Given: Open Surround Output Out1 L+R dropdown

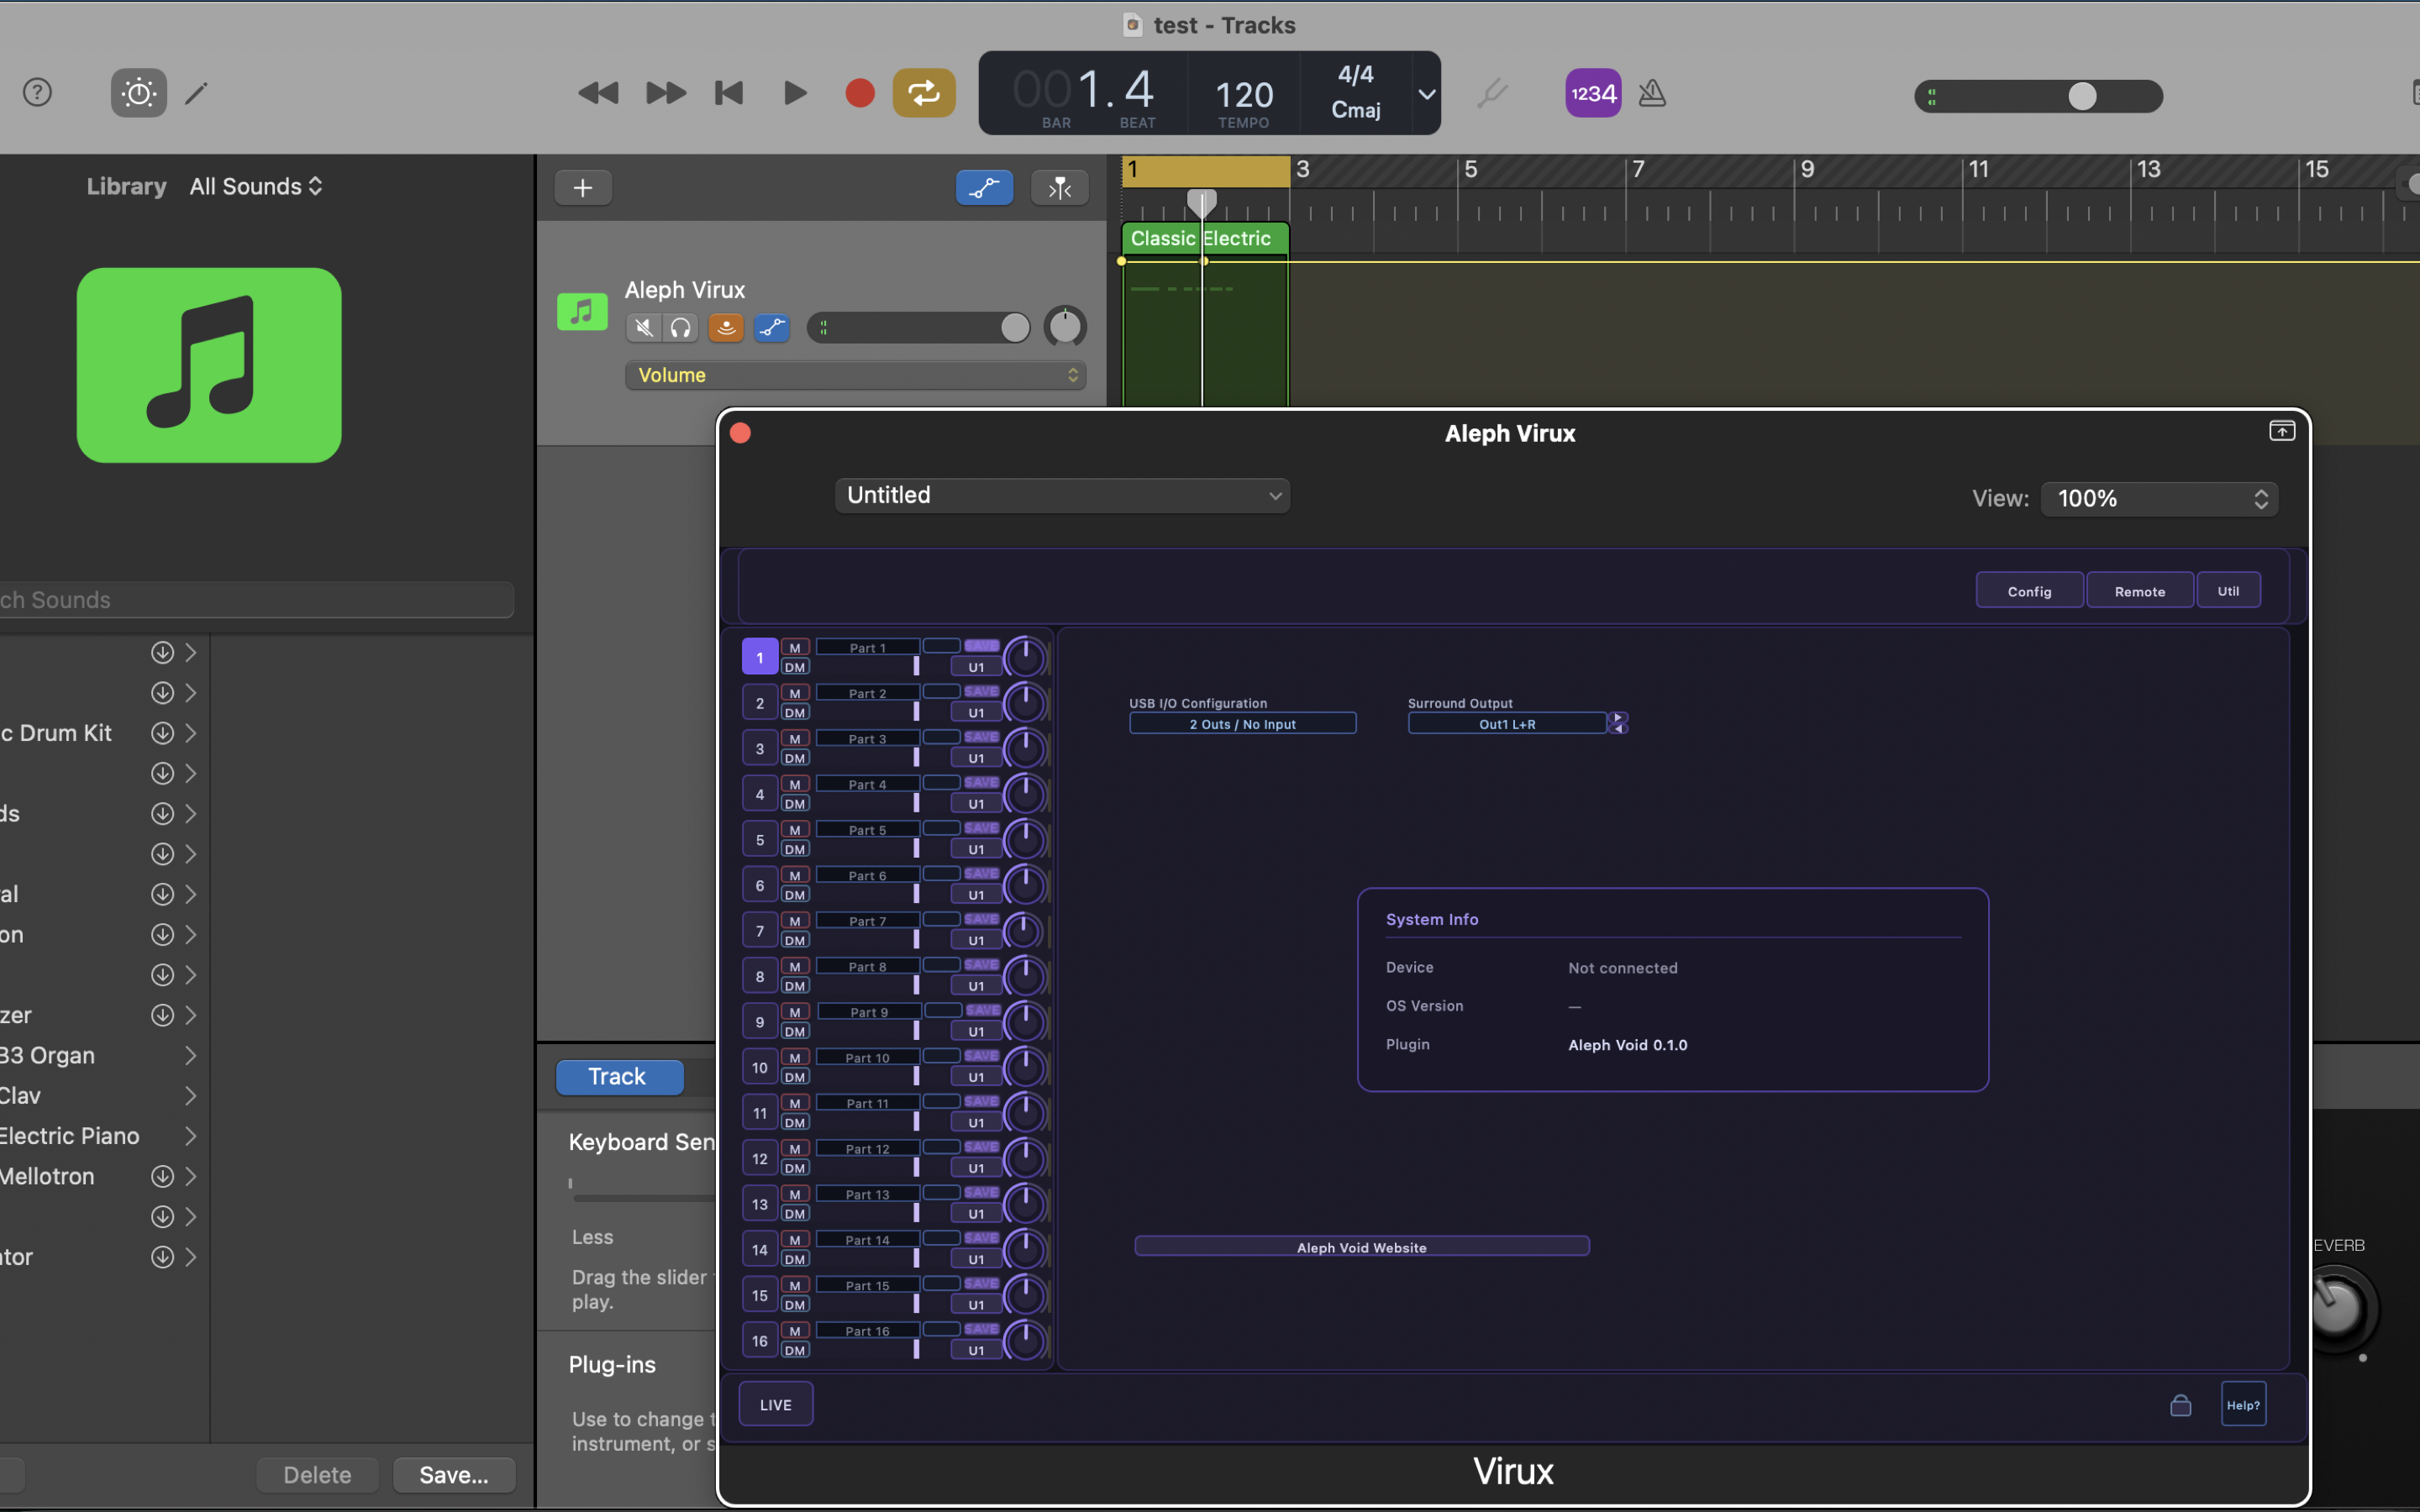Looking at the screenshot, I should pos(1507,724).
